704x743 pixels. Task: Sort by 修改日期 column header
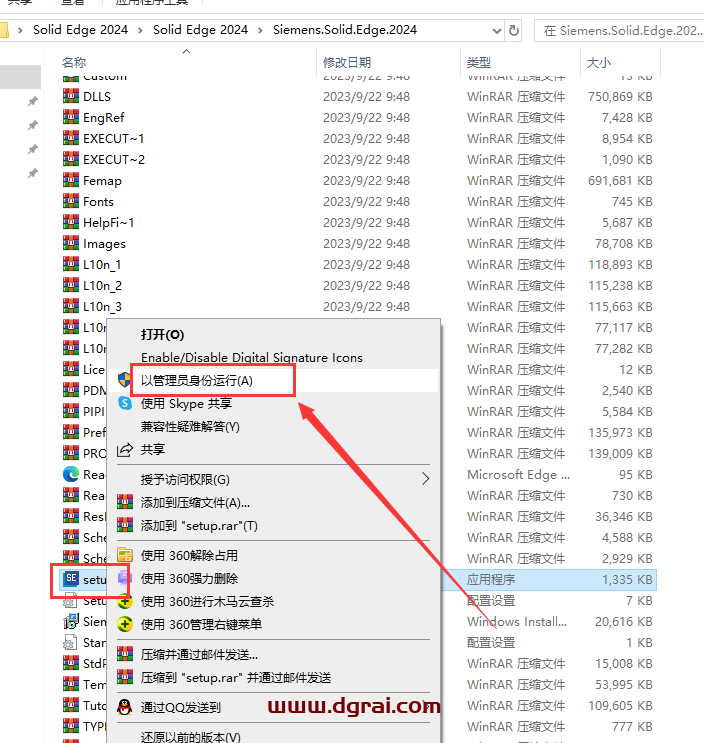pyautogui.click(x=347, y=62)
